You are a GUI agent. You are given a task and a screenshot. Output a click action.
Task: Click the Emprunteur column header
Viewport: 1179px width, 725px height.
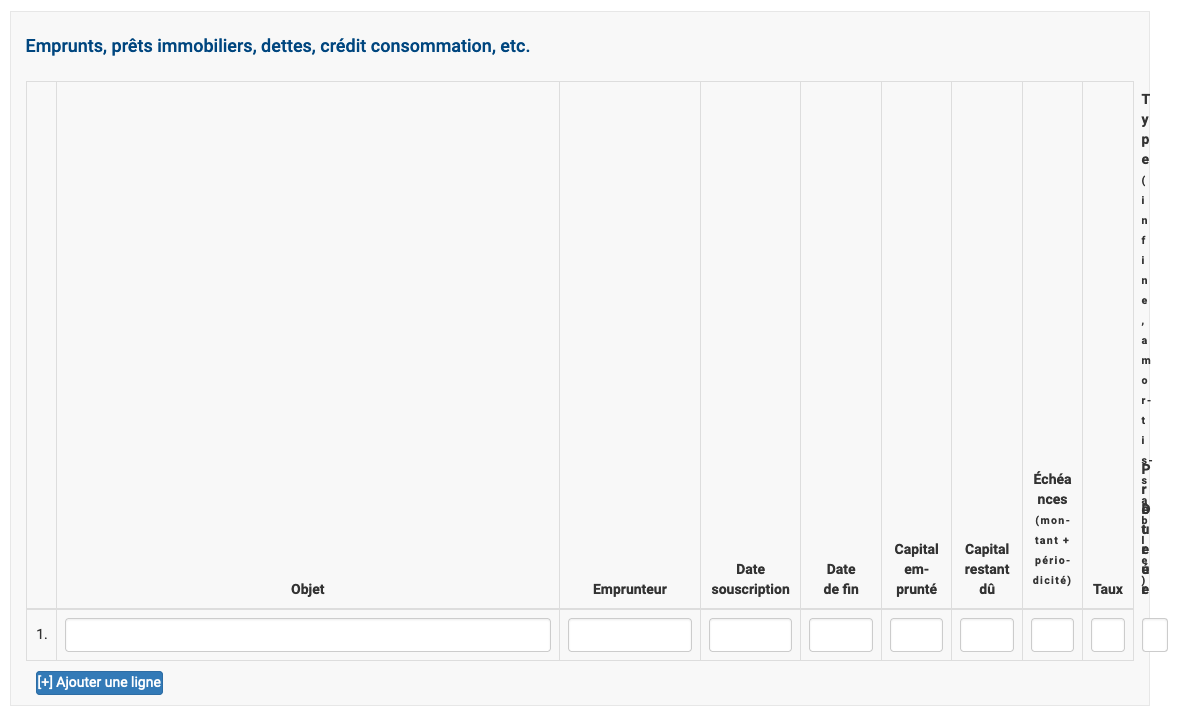(x=630, y=589)
